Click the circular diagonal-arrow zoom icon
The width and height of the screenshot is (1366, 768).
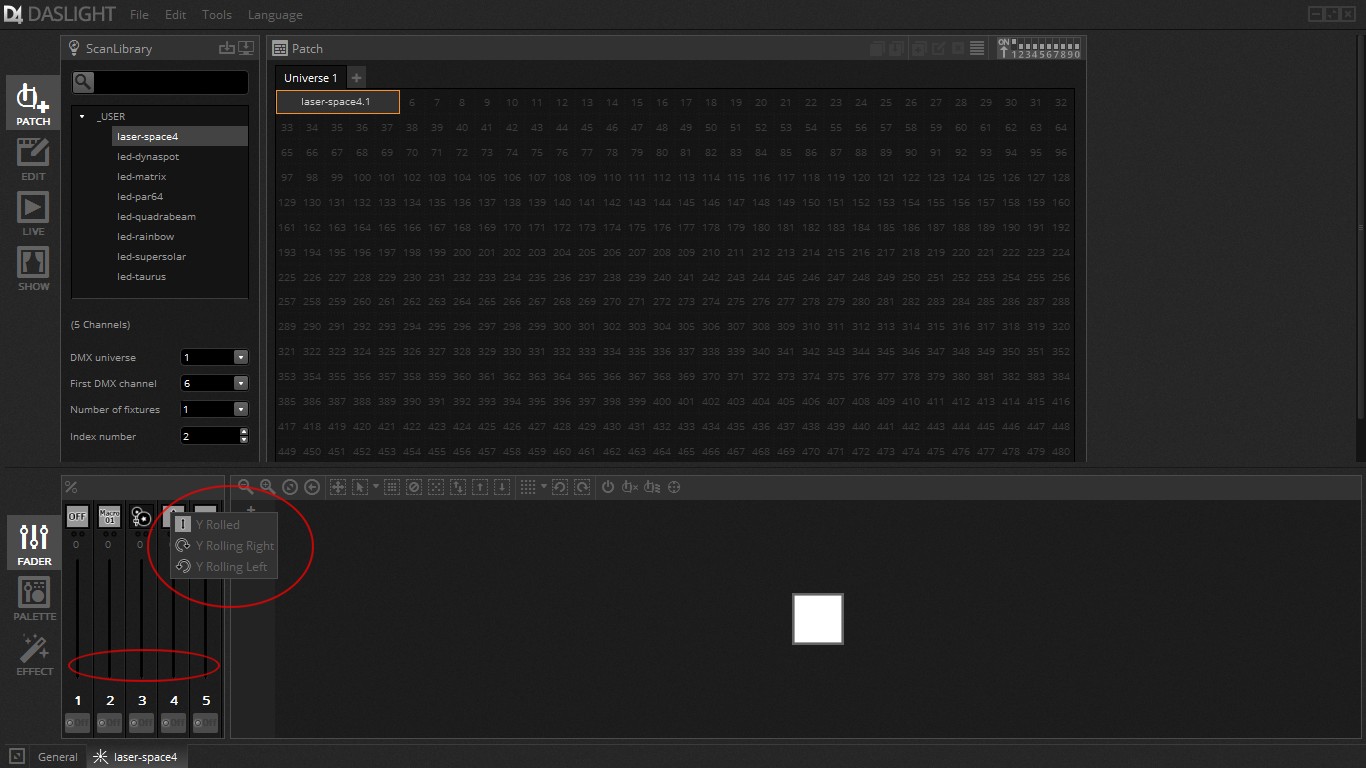[x=290, y=487]
